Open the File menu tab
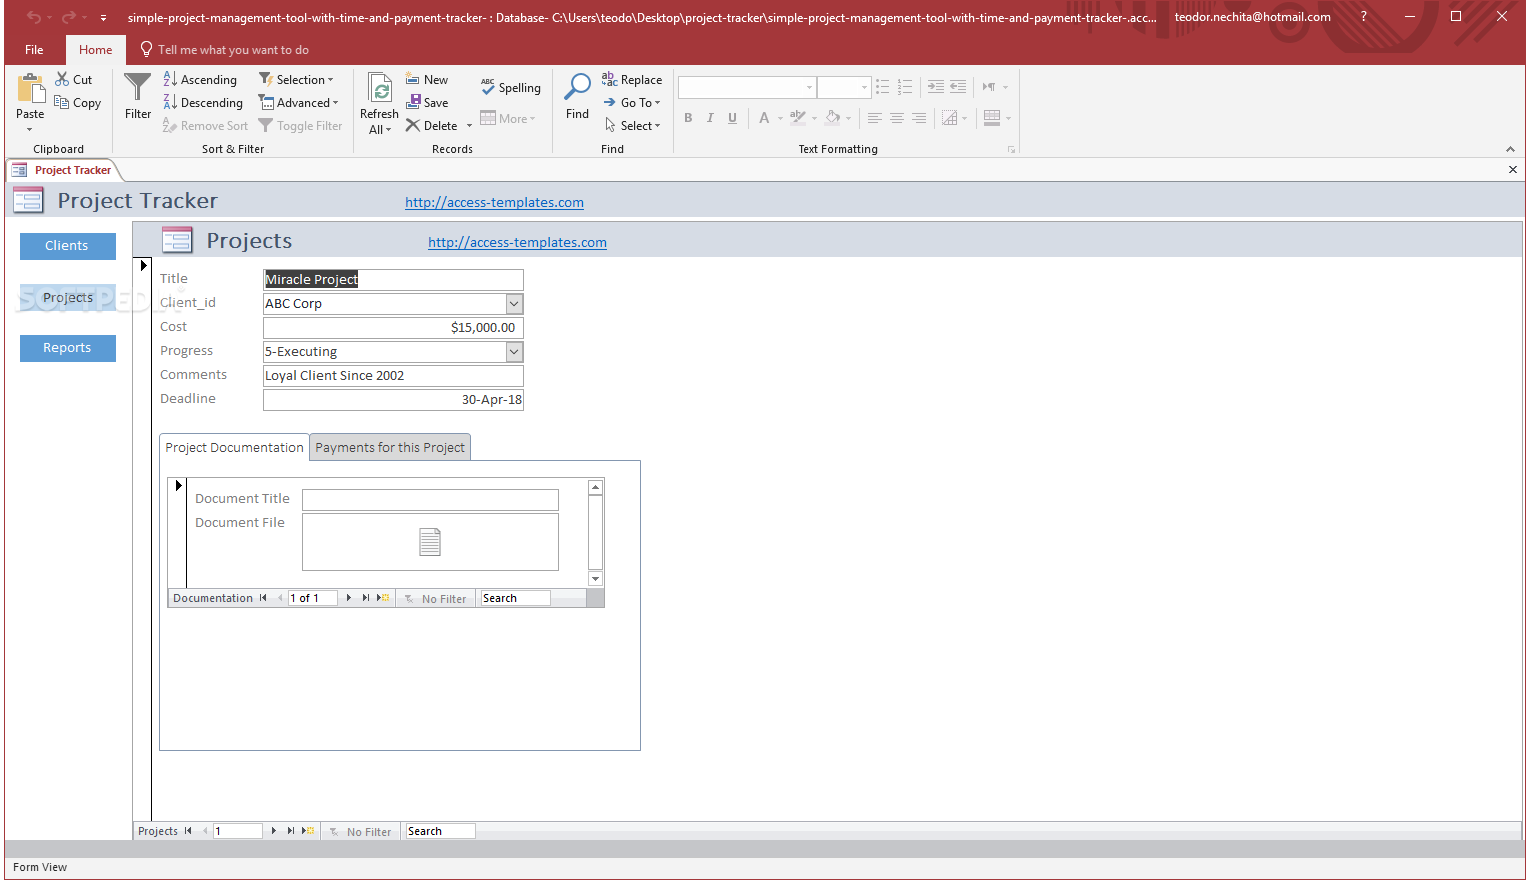This screenshot has width=1526, height=880. click(34, 49)
